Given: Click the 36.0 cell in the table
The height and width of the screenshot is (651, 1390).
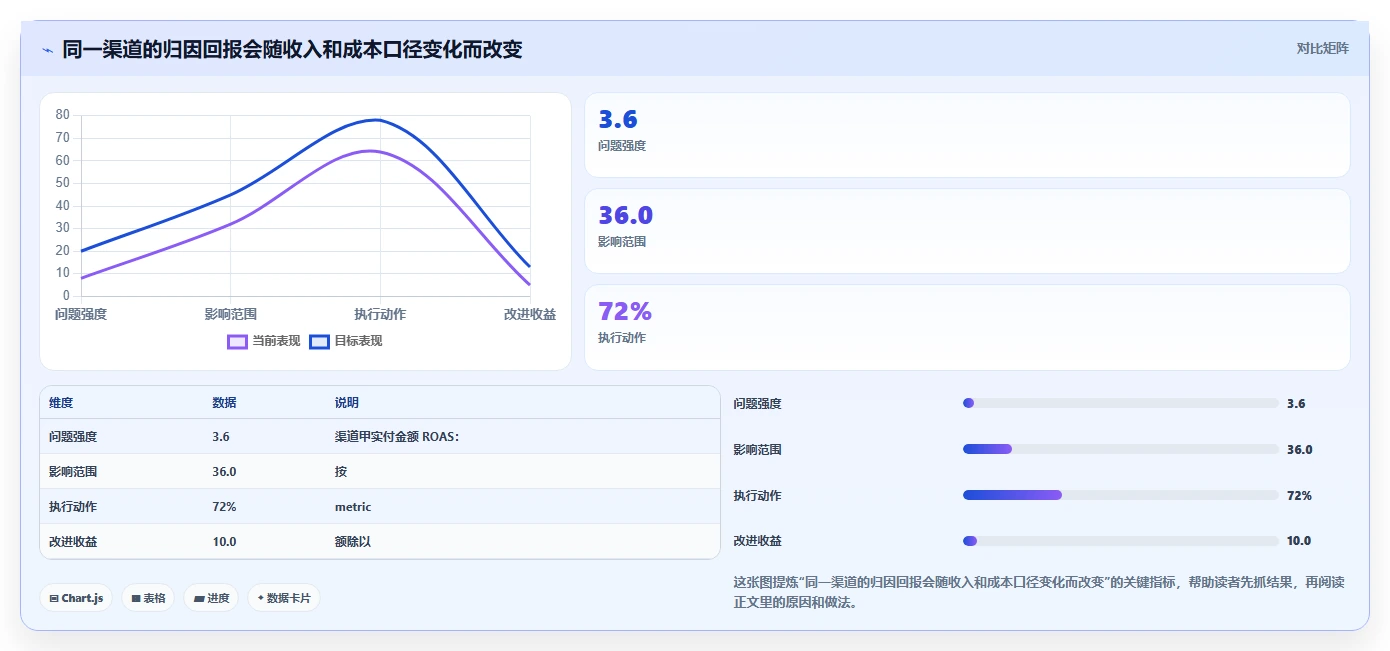Looking at the screenshot, I should (x=224, y=472).
